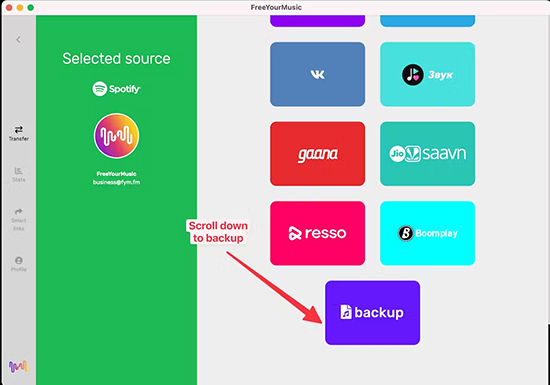Open Smart links in the sidebar
The image size is (550, 385).
19,219
